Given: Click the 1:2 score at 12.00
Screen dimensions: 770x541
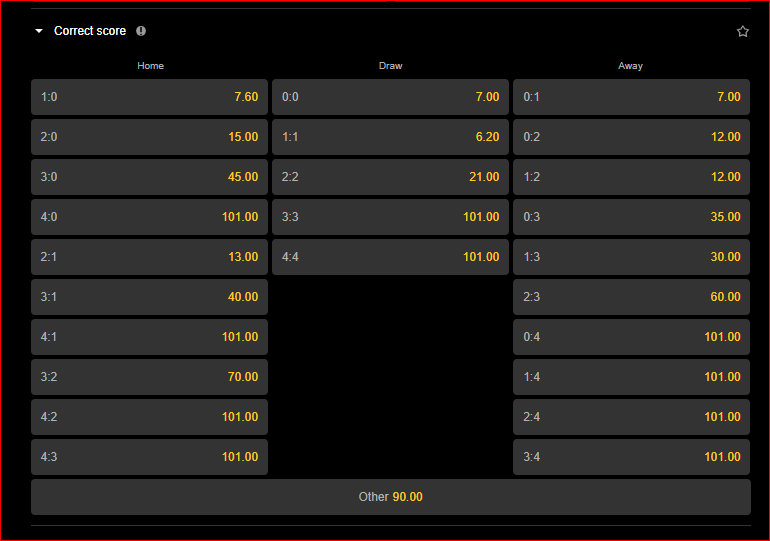Looking at the screenshot, I should pos(631,177).
